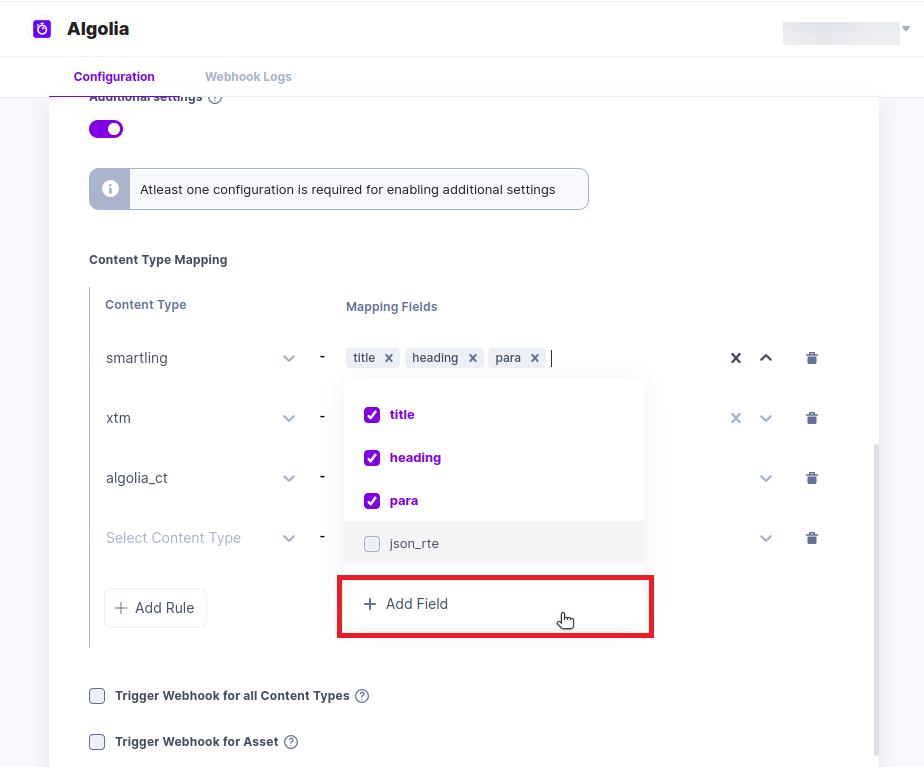Delete the xtm mapping rule
The width and height of the screenshot is (924, 767).
(811, 418)
